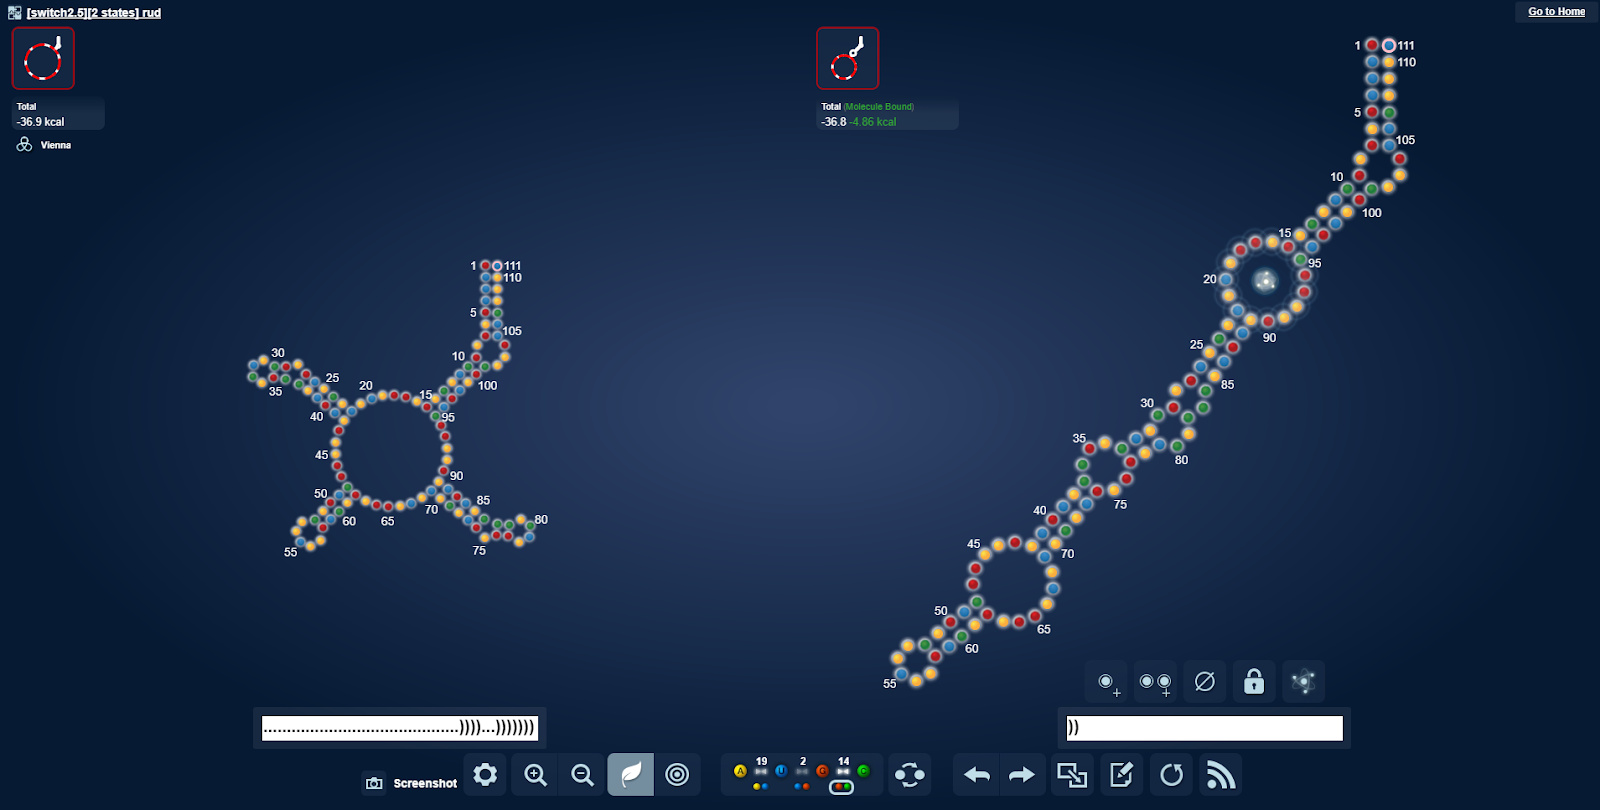Open the settings gear in bottom toolbar
Screen dimensions: 1600x810
click(485, 775)
